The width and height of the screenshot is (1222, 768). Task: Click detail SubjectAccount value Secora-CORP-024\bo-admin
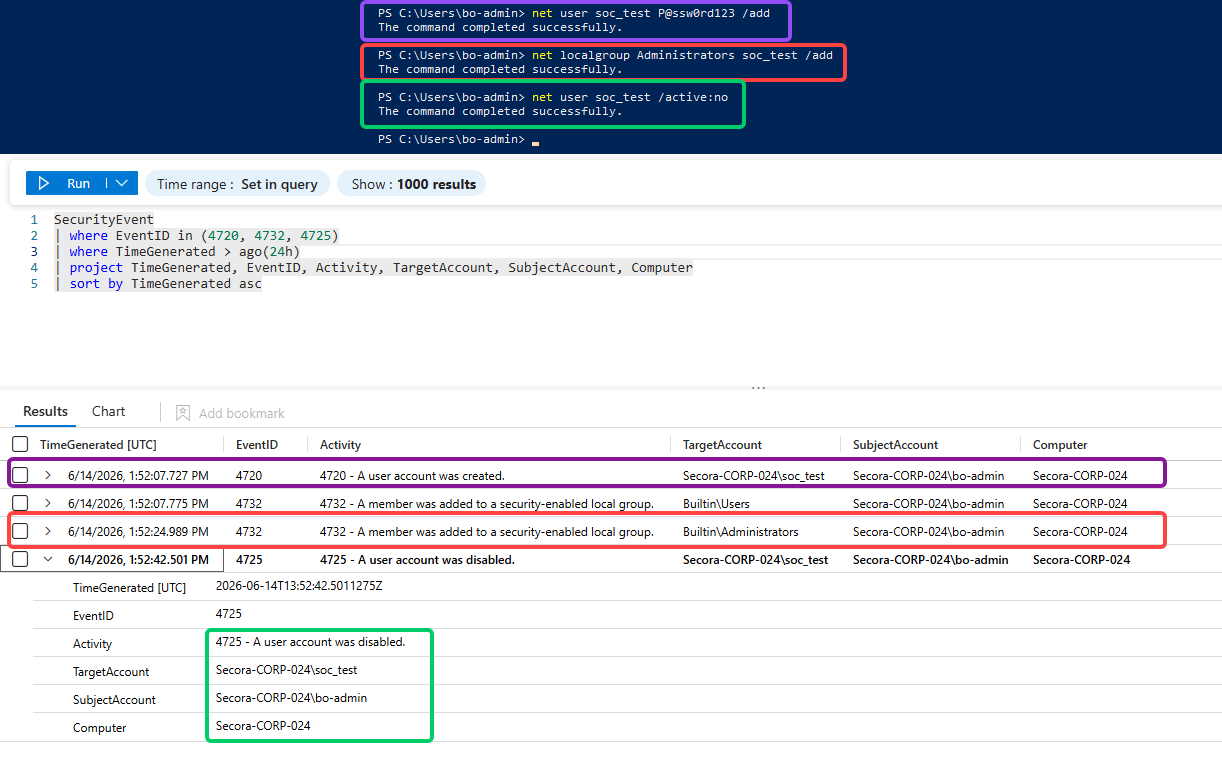point(291,697)
